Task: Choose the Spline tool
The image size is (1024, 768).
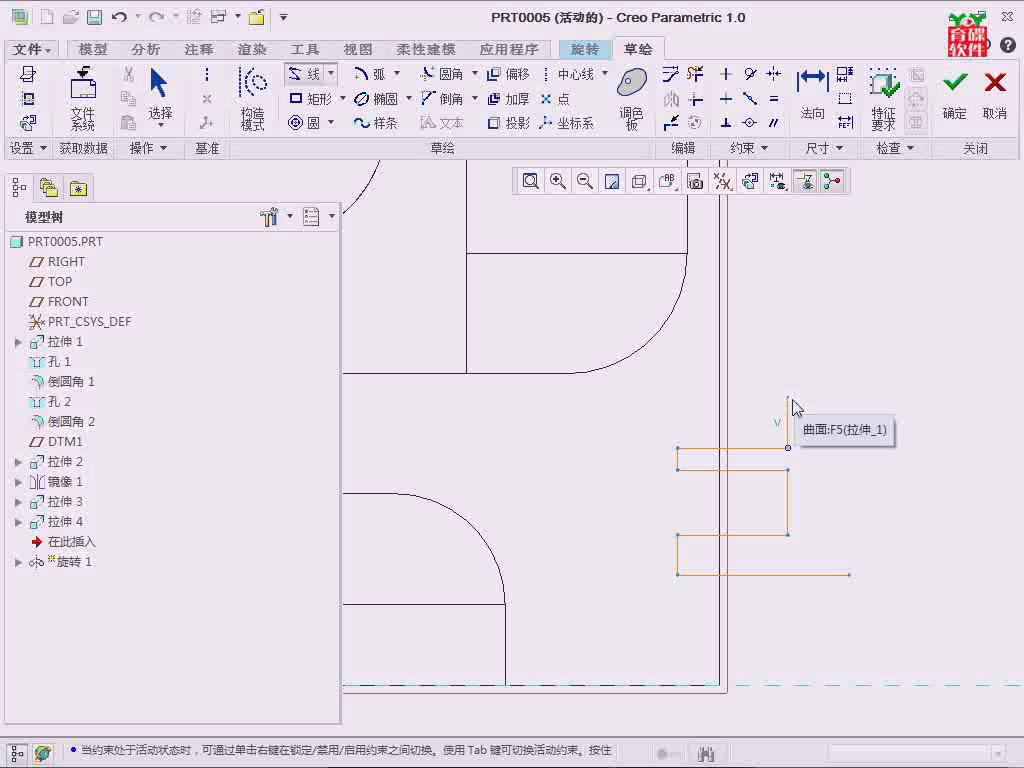Action: point(376,123)
